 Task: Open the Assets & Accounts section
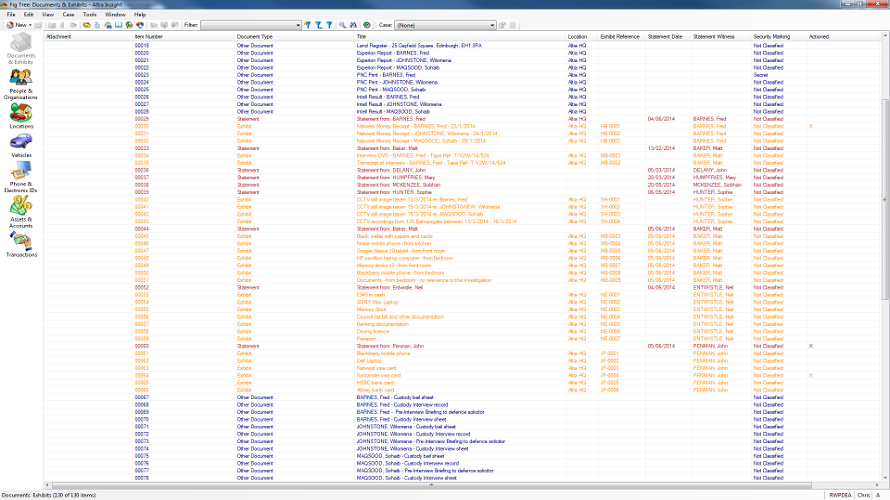(x=21, y=212)
